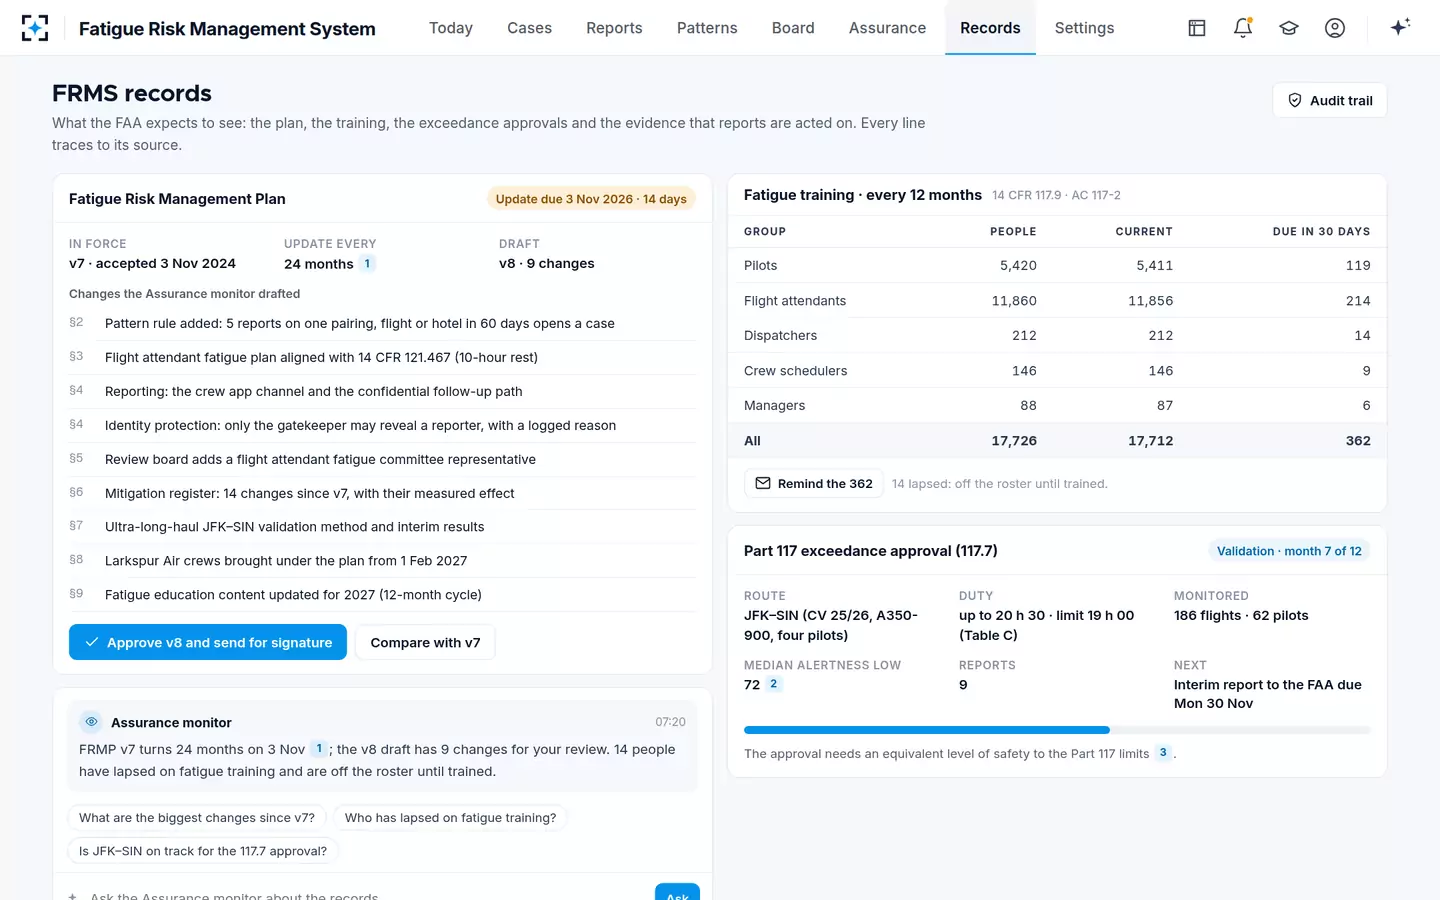The image size is (1440, 900).
Task: Open source reference 3 after Part 117 limits
Action: [1163, 753]
